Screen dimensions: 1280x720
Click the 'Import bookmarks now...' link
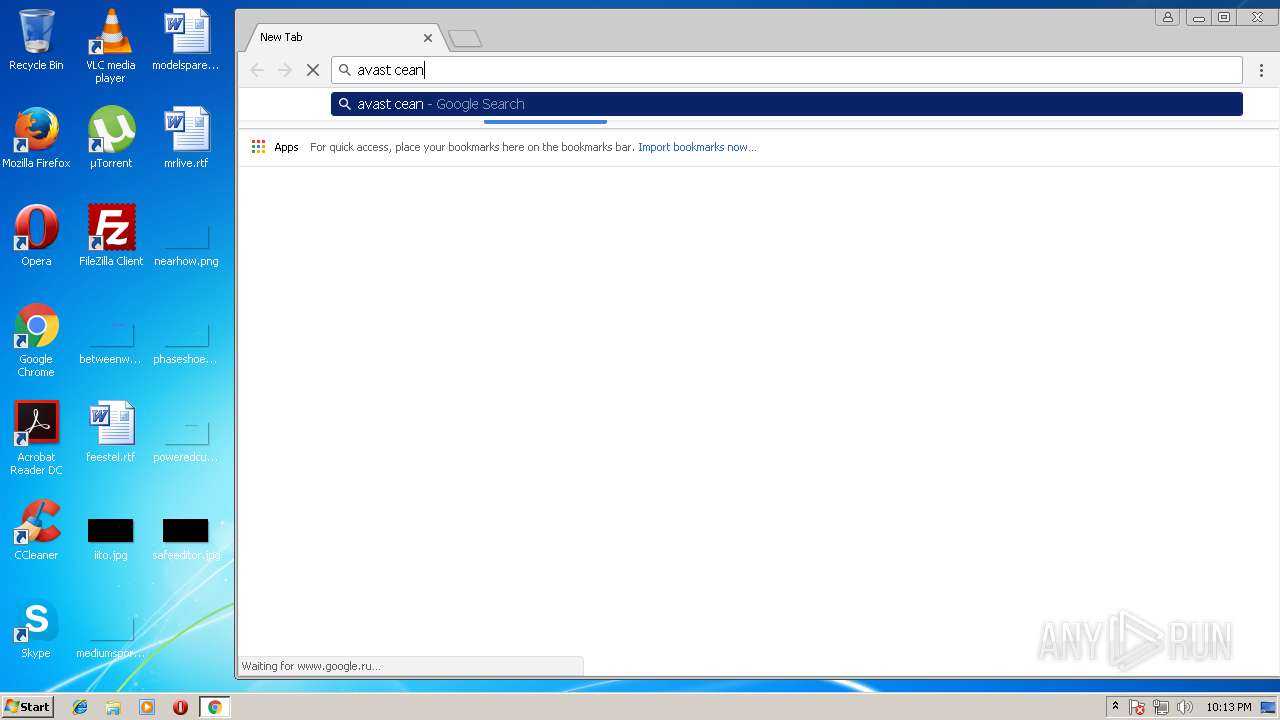coord(697,147)
